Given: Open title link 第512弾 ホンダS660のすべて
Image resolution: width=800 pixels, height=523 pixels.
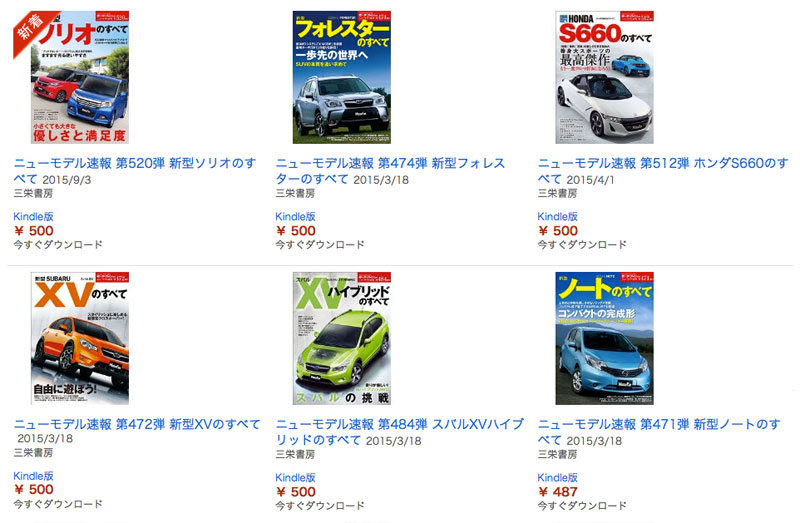Looking at the screenshot, I should pyautogui.click(x=663, y=171).
